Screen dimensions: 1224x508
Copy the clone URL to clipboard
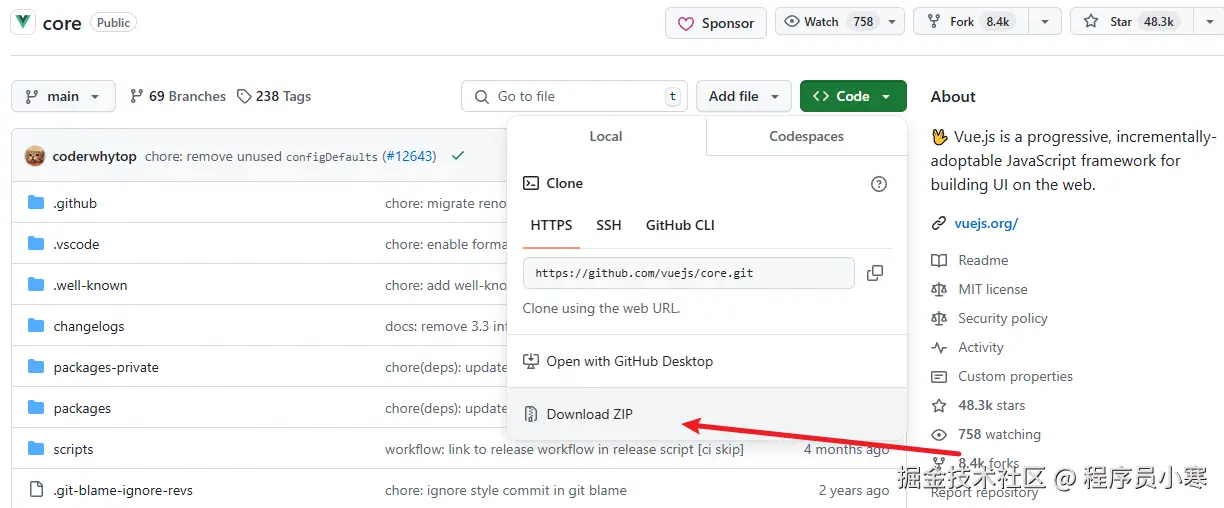(x=875, y=273)
